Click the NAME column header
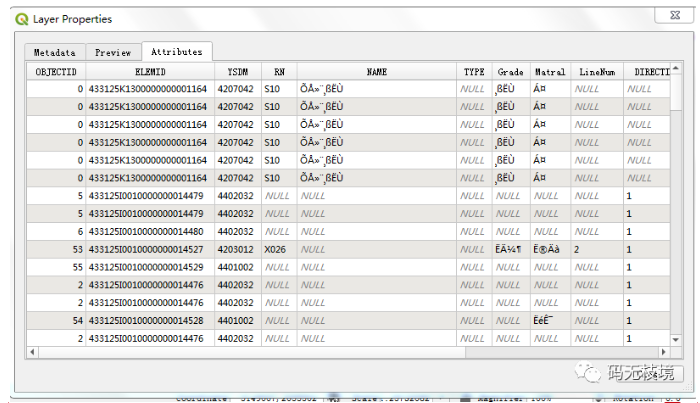Screen dimensions: 700x403 [x=377, y=72]
